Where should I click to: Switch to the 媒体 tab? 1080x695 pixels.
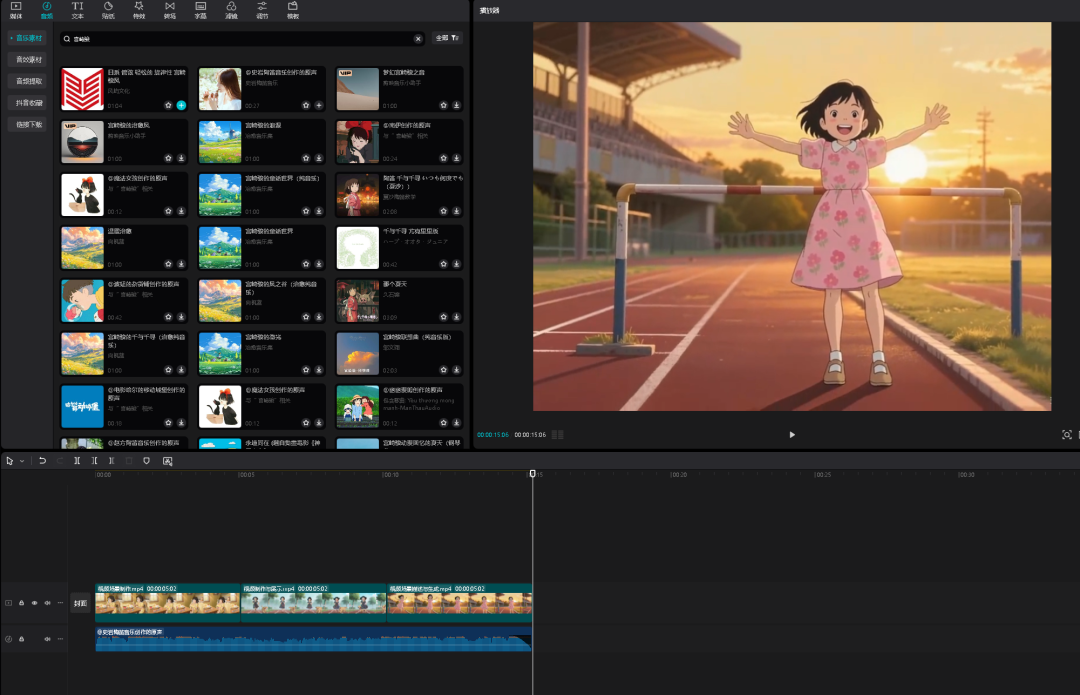click(x=16, y=10)
